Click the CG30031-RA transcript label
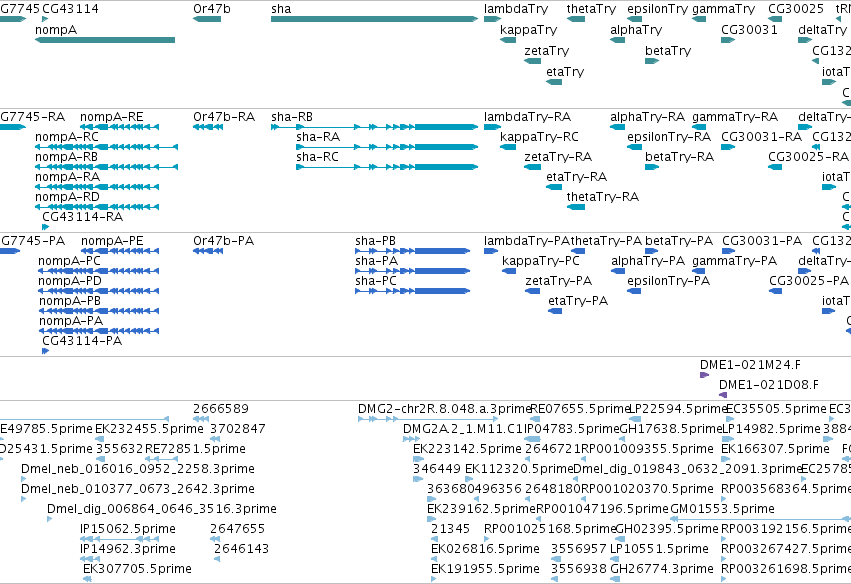Viewport: 851px width, 584px height. coord(761,137)
